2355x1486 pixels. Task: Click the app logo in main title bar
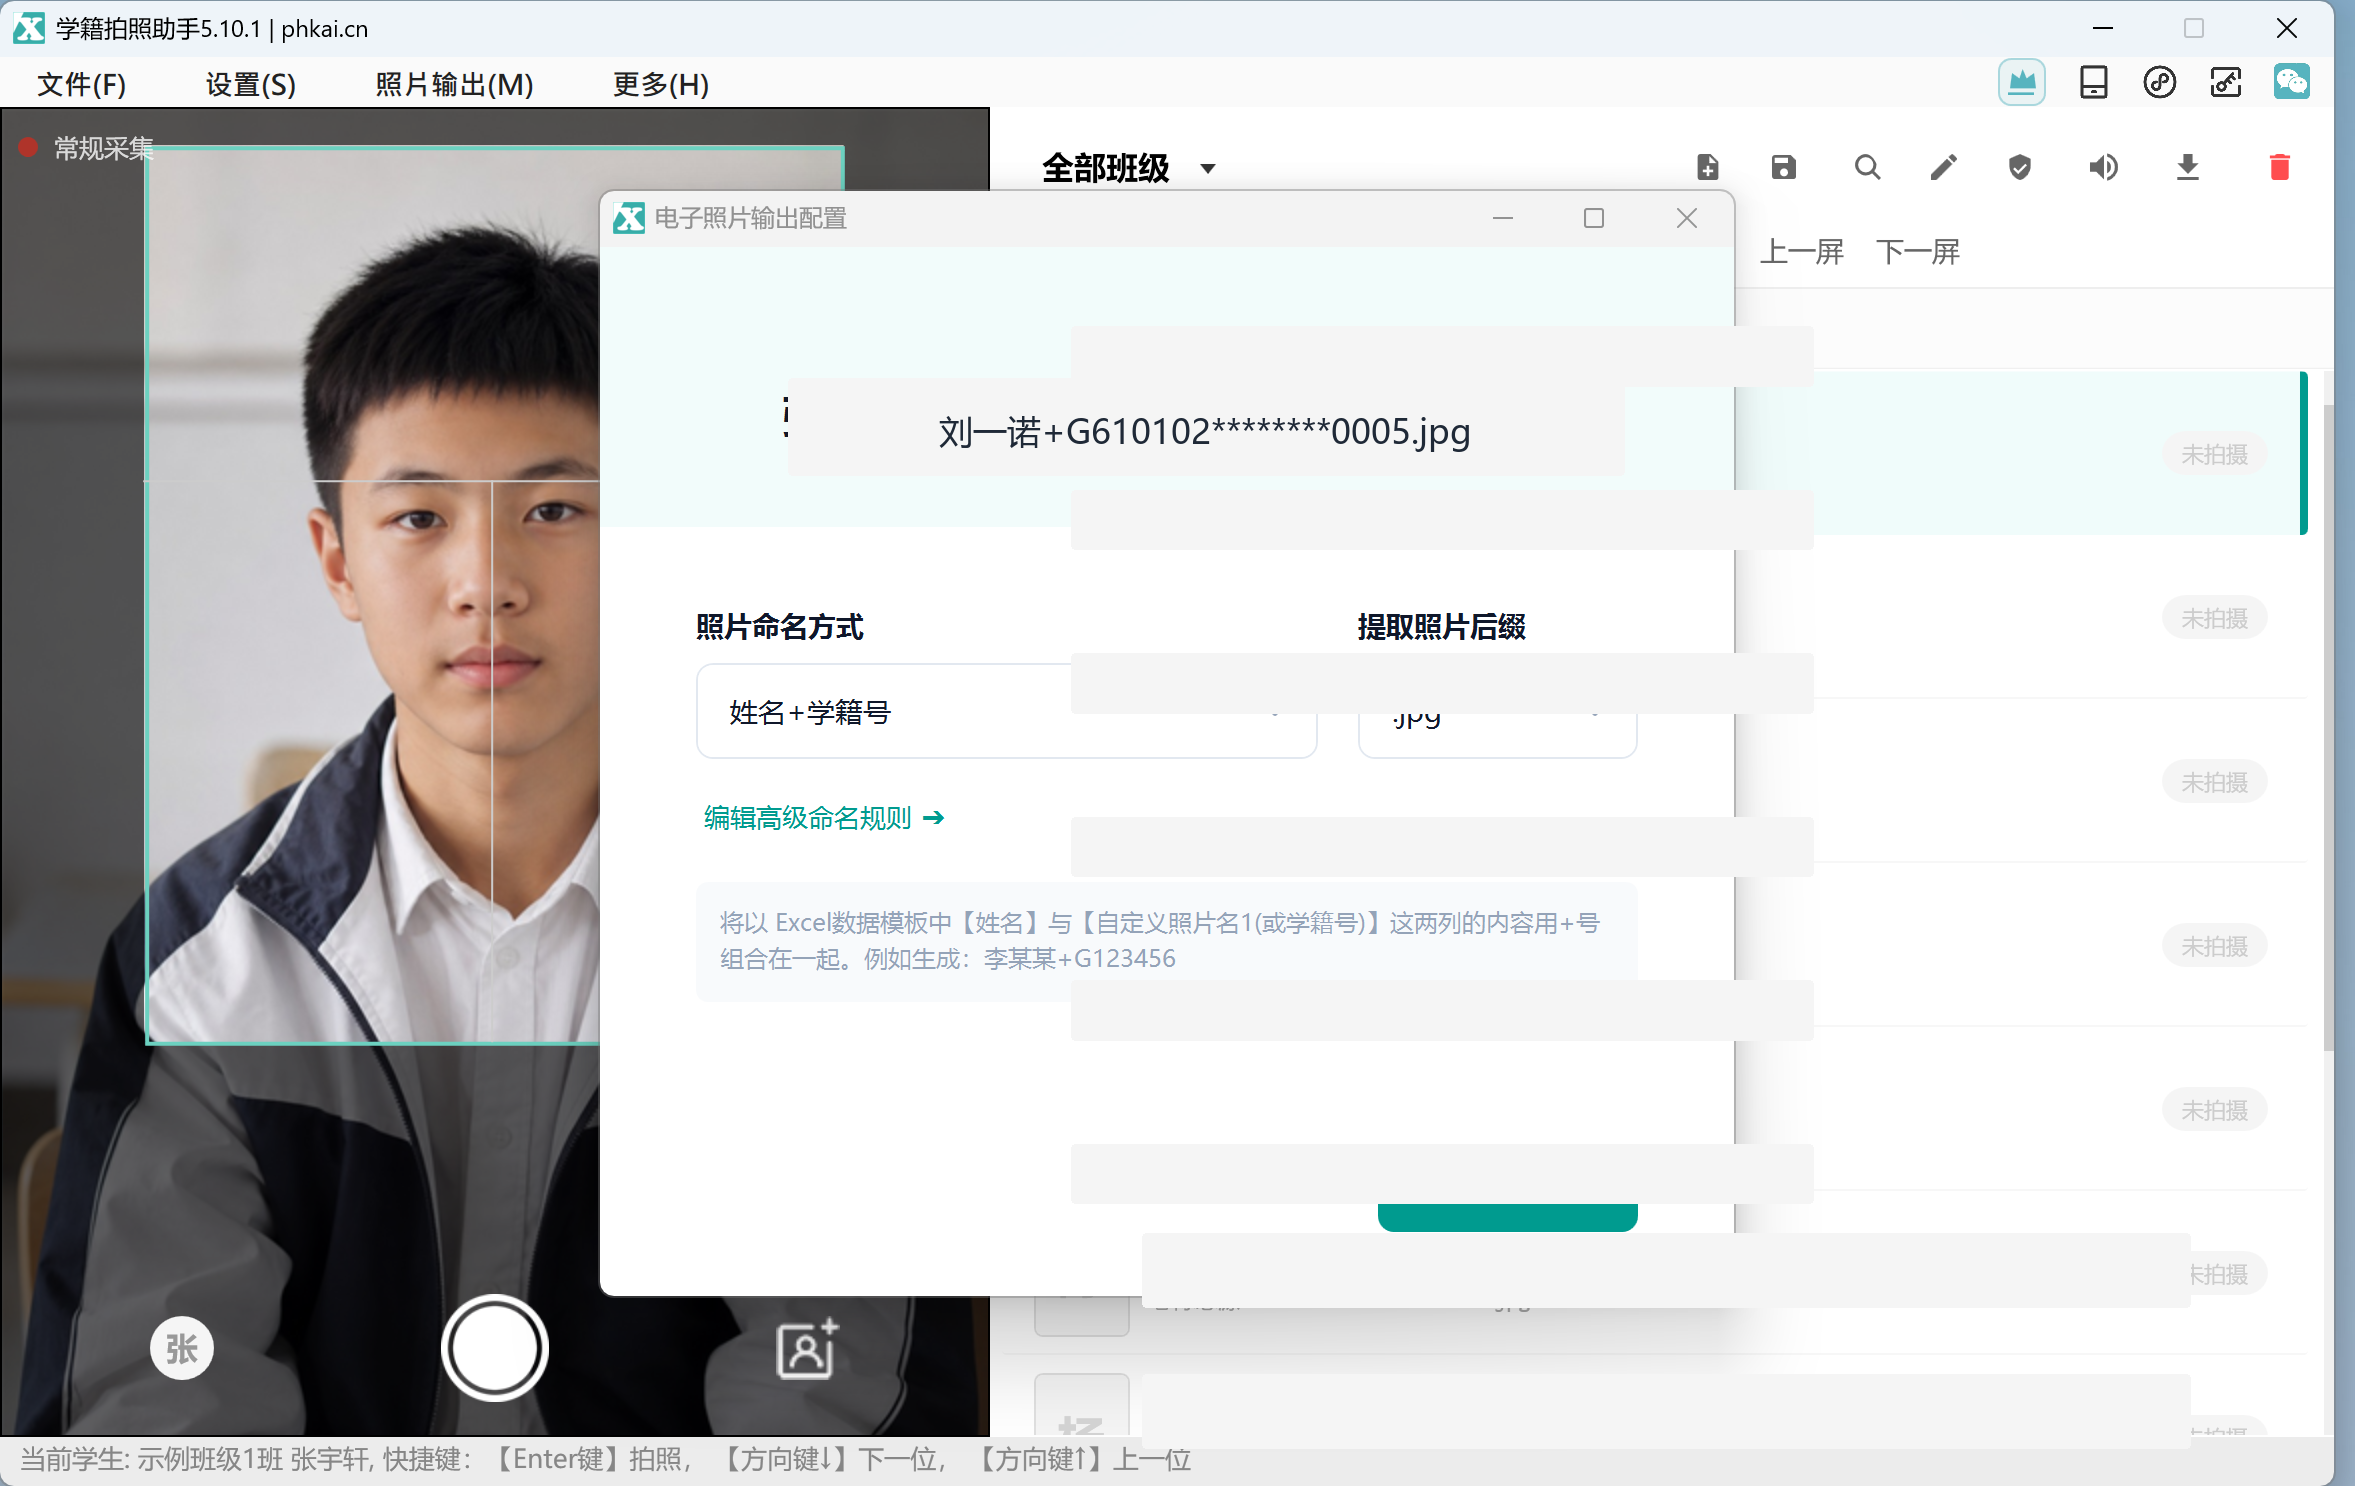tap(29, 28)
